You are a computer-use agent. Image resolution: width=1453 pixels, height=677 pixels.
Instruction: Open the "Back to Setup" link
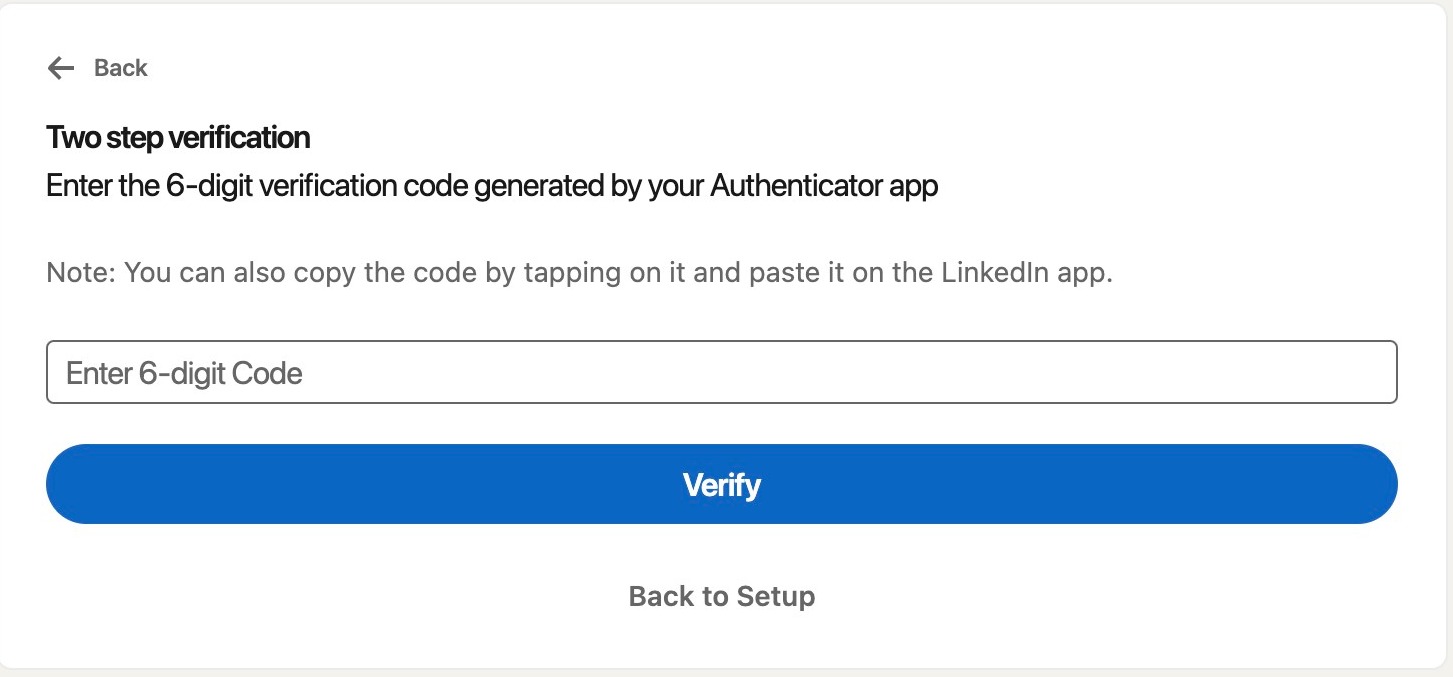coord(721,596)
